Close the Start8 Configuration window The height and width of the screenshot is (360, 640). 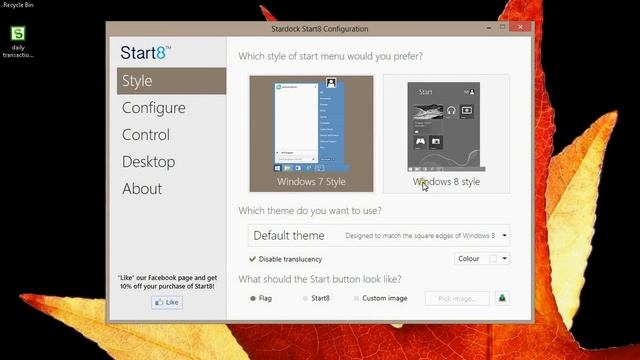[x=520, y=27]
